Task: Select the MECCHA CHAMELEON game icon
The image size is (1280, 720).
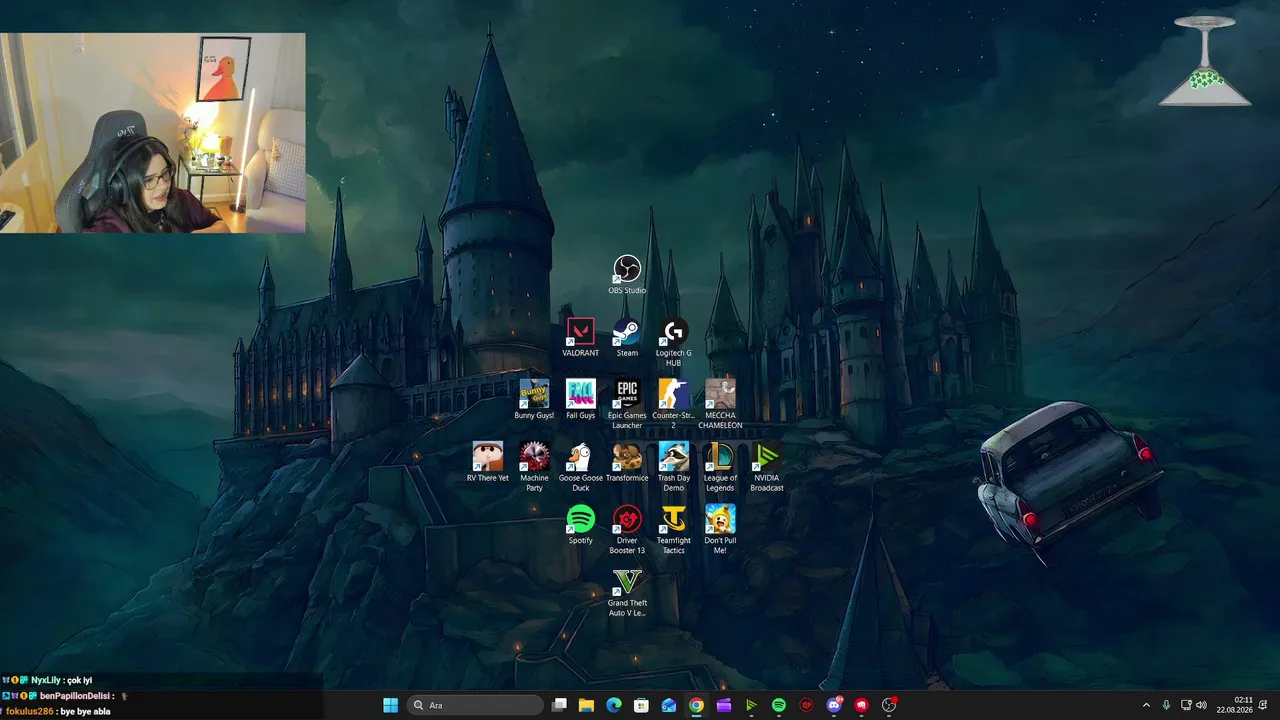Action: point(720,404)
